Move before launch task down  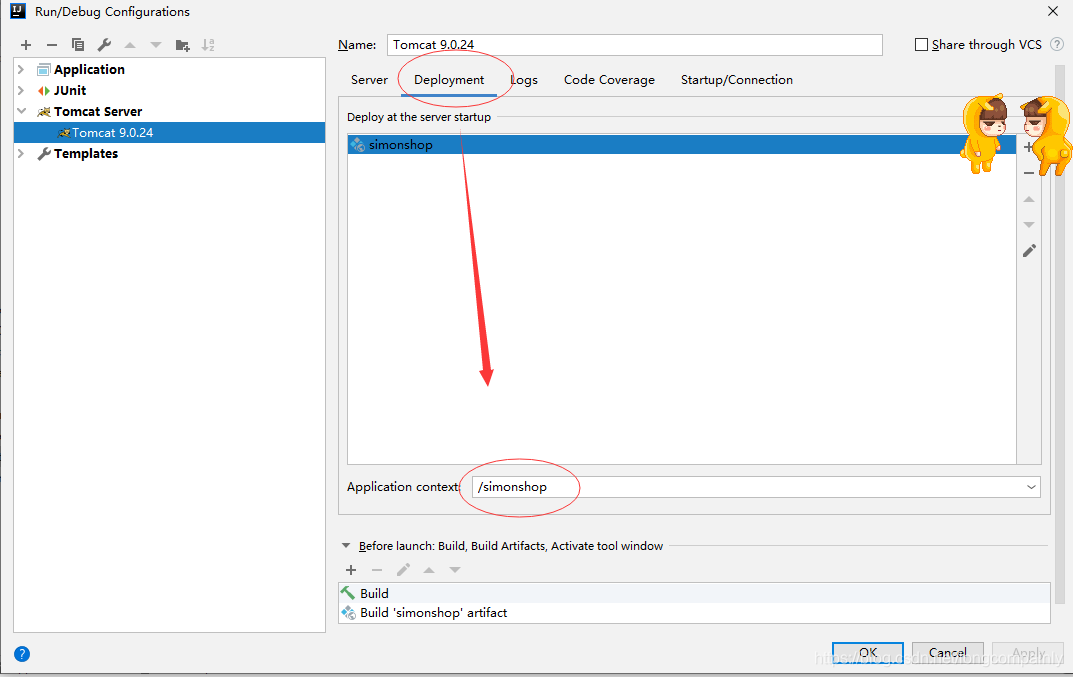[x=455, y=570]
